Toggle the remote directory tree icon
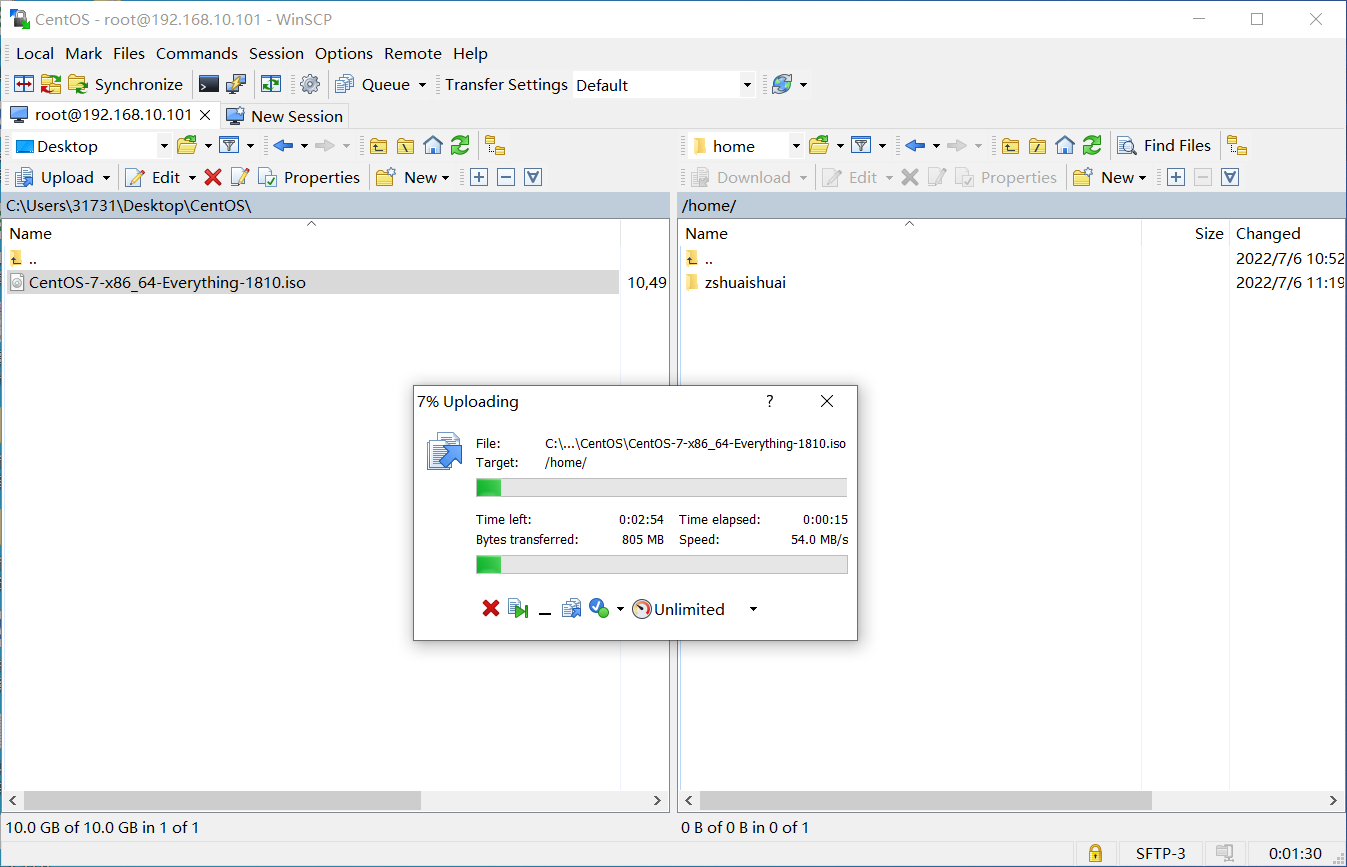The width and height of the screenshot is (1347, 867). point(1237,146)
